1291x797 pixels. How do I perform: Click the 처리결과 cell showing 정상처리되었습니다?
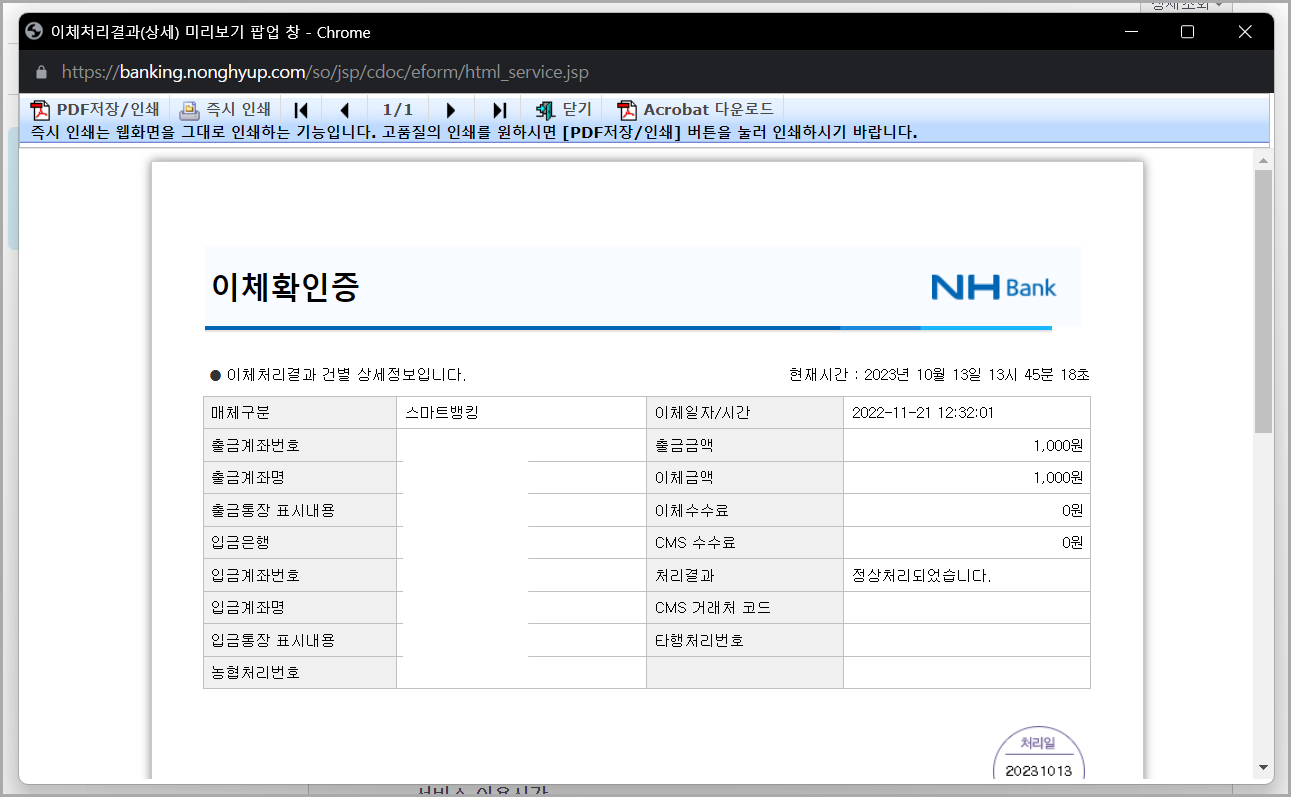966,575
